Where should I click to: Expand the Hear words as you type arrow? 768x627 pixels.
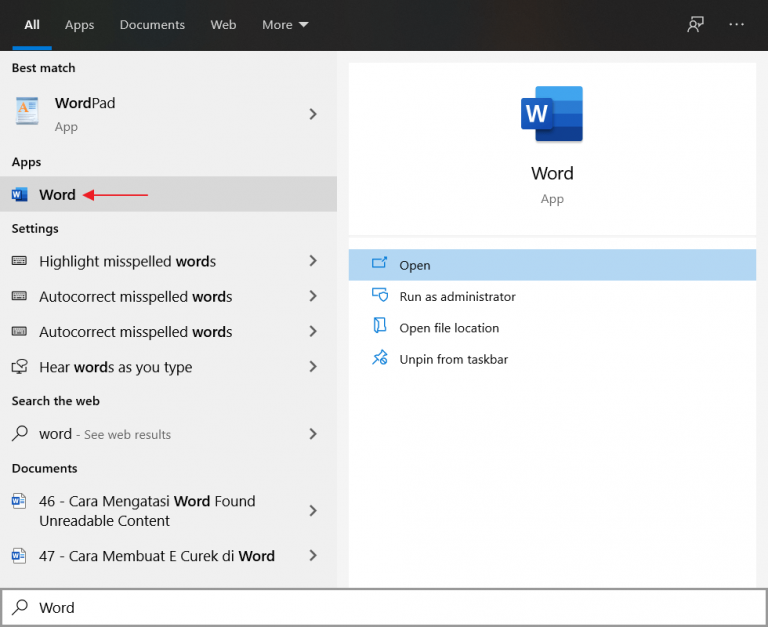(313, 366)
